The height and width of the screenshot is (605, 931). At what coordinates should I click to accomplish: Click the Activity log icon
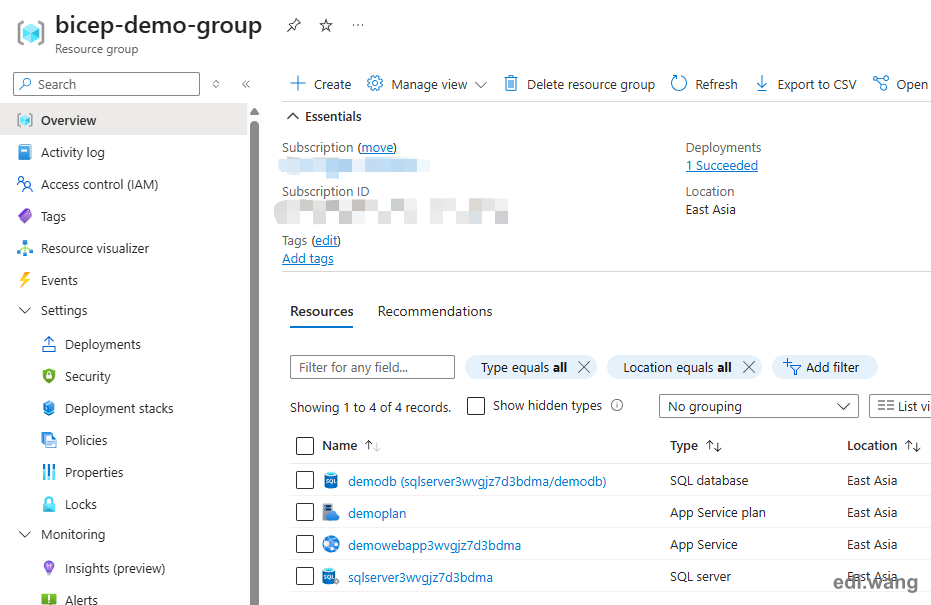[25, 153]
